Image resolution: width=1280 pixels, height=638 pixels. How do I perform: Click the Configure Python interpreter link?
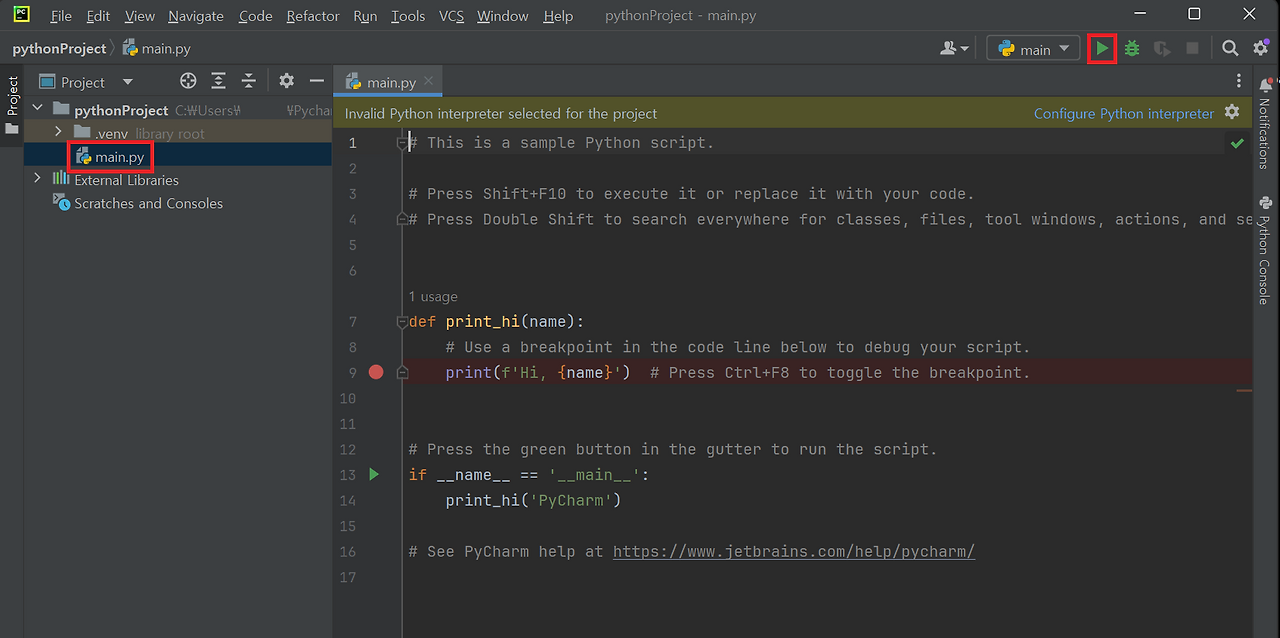click(x=1122, y=113)
